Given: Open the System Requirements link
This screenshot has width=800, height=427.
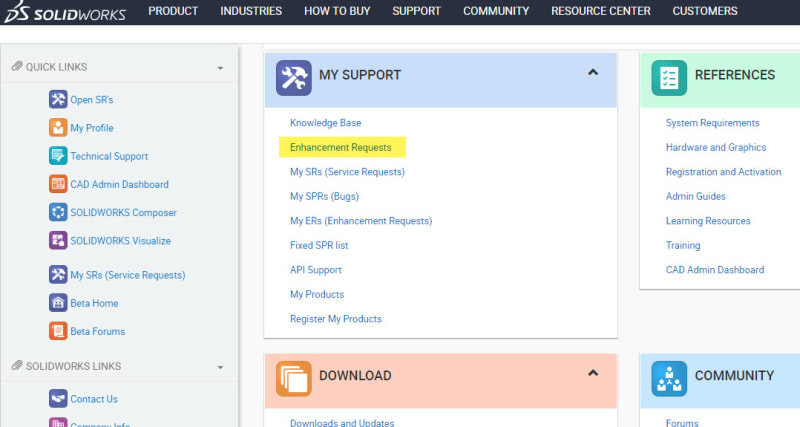Looking at the screenshot, I should coord(713,123).
